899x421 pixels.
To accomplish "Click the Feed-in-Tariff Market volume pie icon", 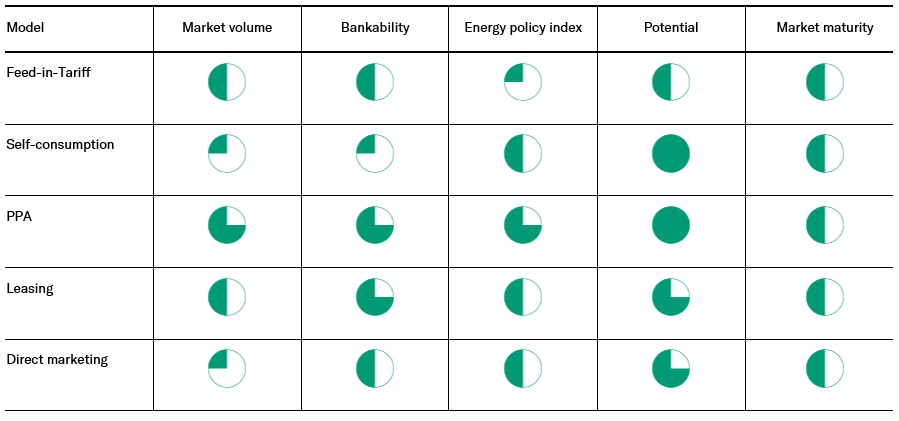I will coord(227,82).
